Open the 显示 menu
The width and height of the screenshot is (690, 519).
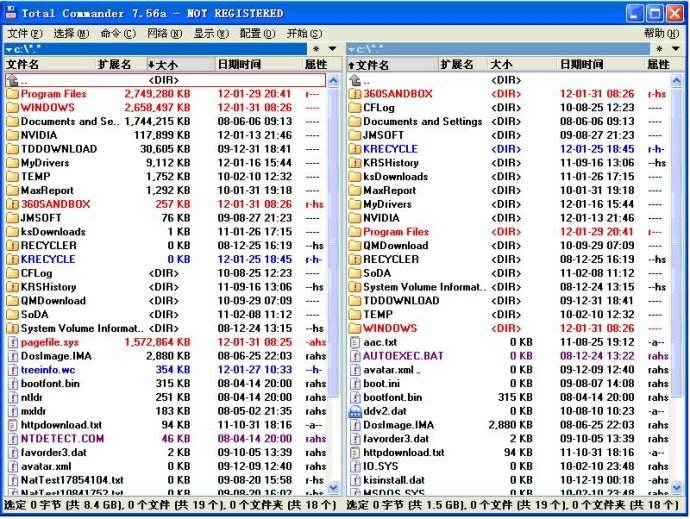coord(211,33)
